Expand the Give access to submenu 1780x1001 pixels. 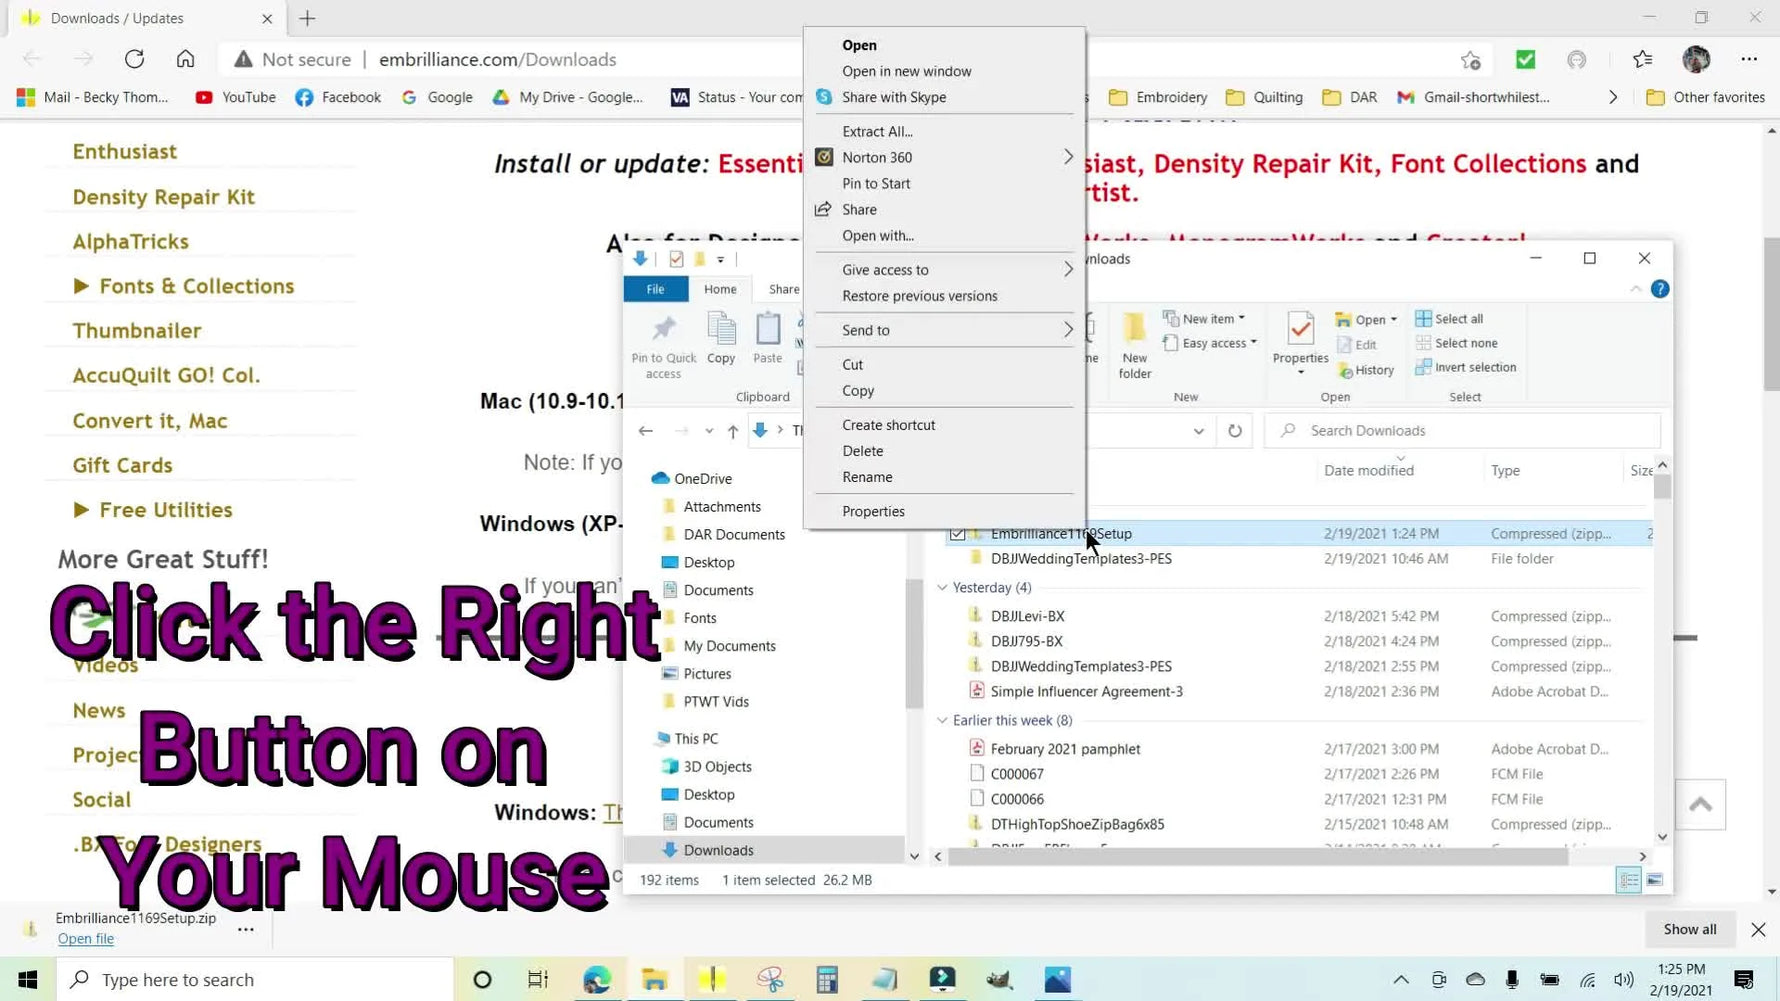pos(1068,270)
